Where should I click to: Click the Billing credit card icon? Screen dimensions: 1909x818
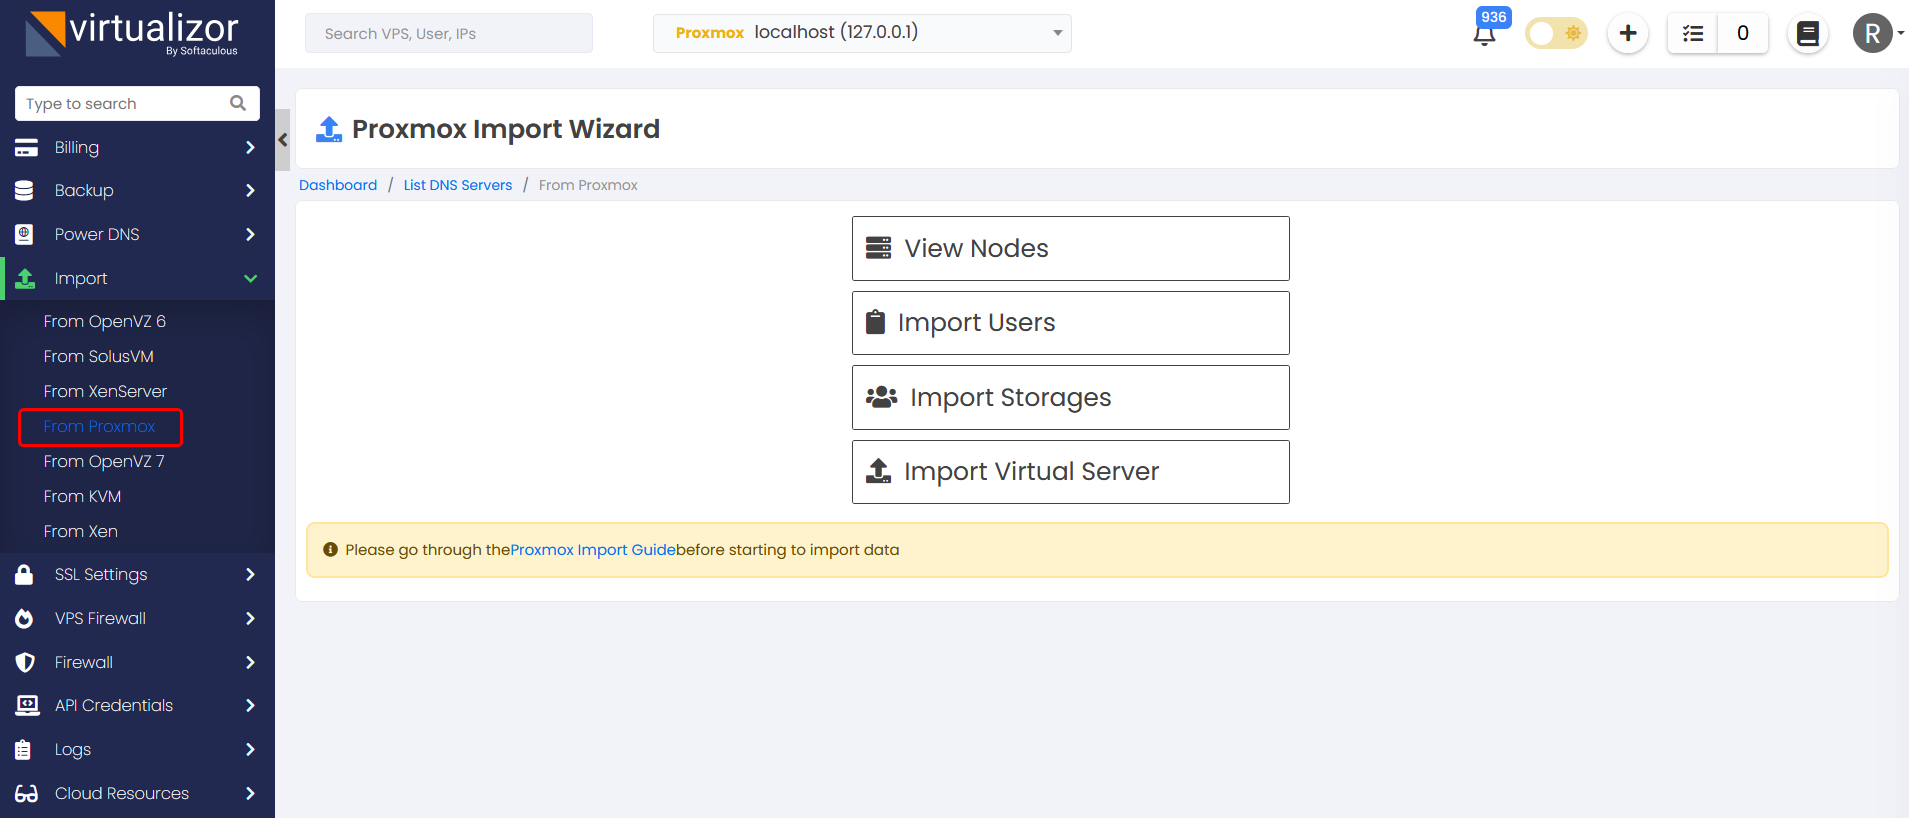click(26, 148)
